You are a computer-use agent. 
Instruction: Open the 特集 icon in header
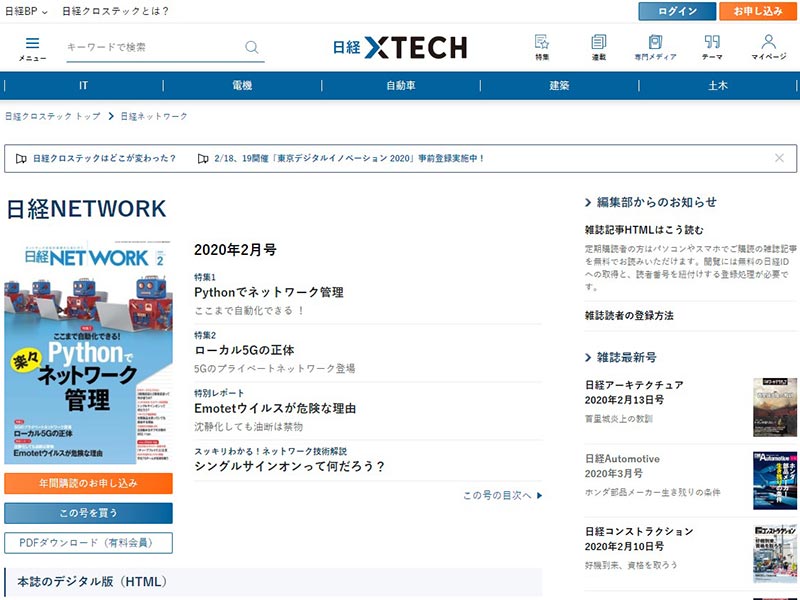542,47
